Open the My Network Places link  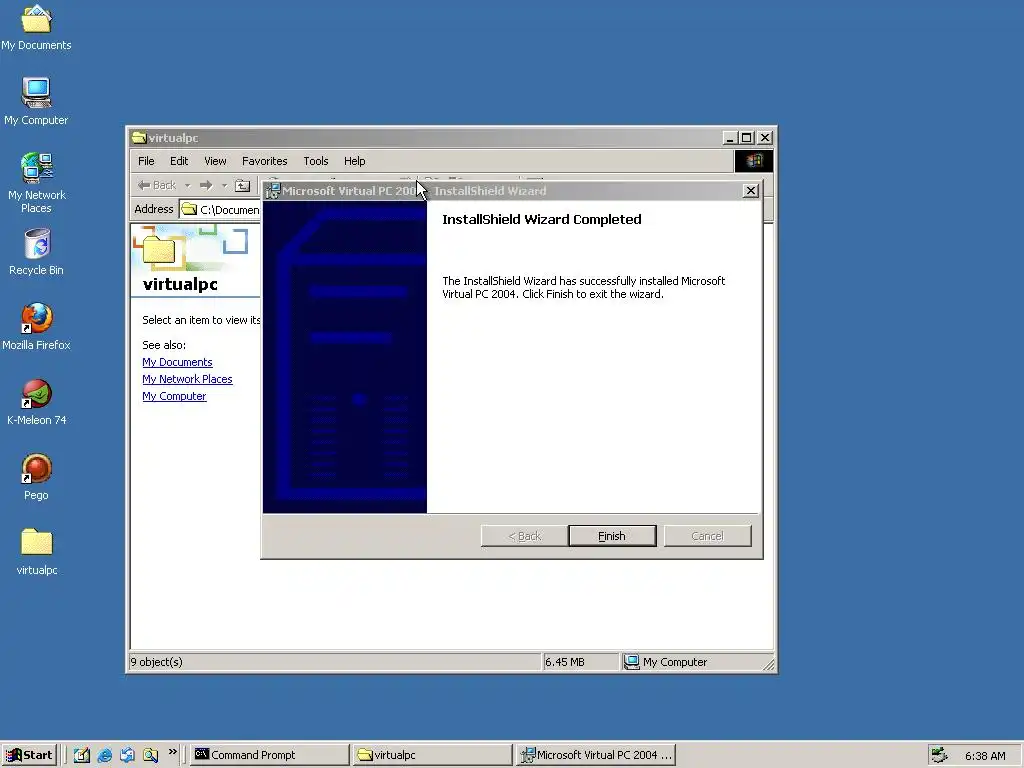point(187,379)
